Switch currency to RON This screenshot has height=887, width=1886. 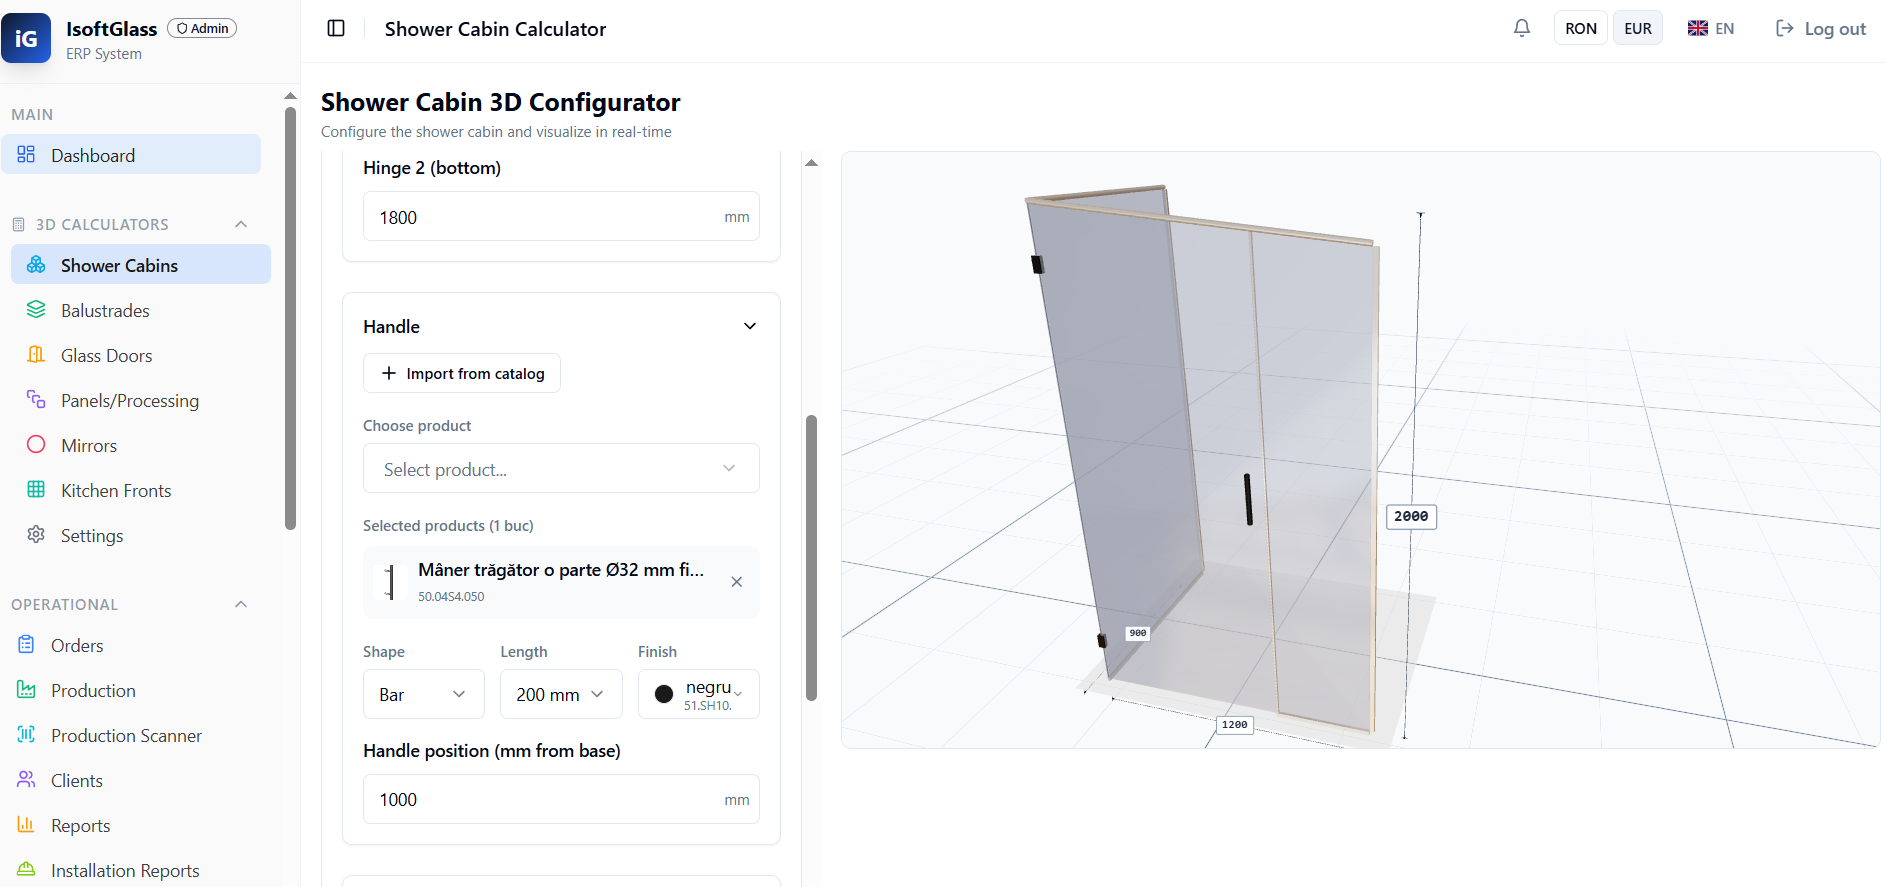(x=1580, y=28)
